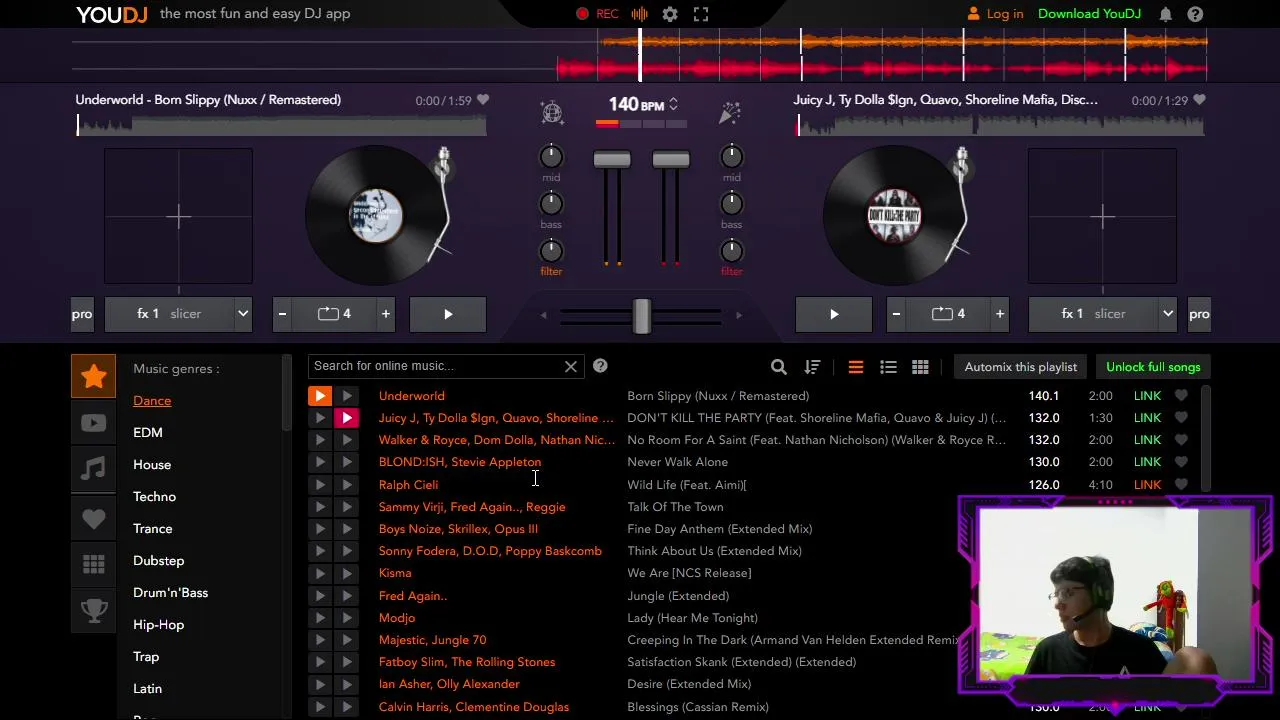Enter fullscreen mode with the expand icon
This screenshot has width=1280, height=720.
pos(701,14)
